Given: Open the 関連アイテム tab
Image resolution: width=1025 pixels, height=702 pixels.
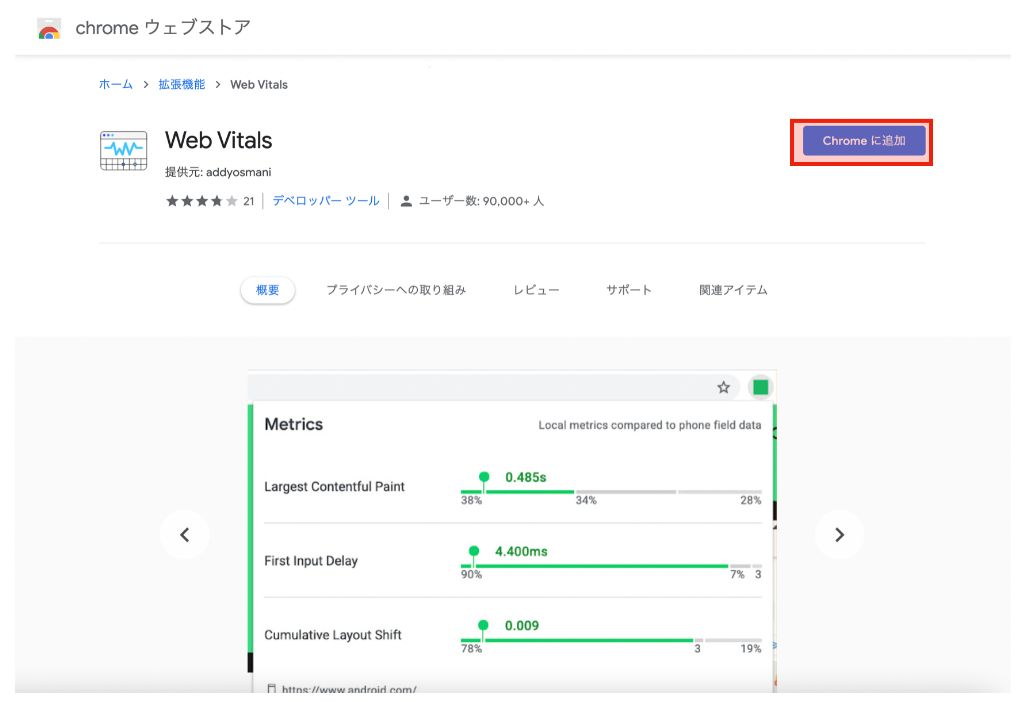Looking at the screenshot, I should coord(732,289).
